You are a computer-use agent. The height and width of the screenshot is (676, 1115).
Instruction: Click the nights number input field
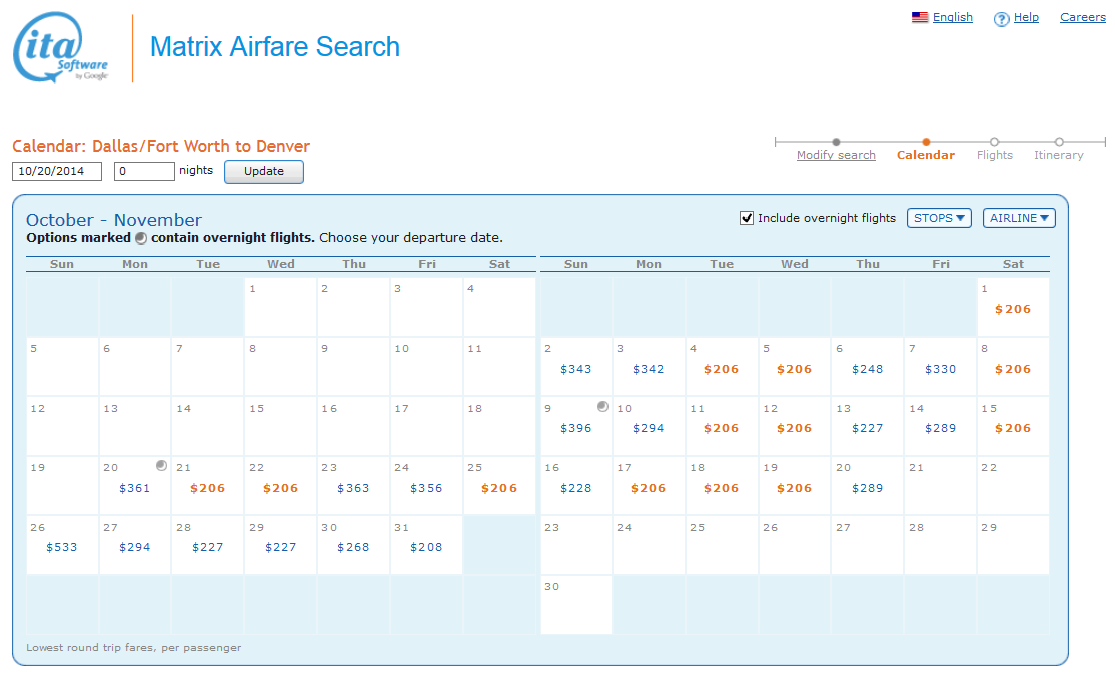(x=144, y=171)
